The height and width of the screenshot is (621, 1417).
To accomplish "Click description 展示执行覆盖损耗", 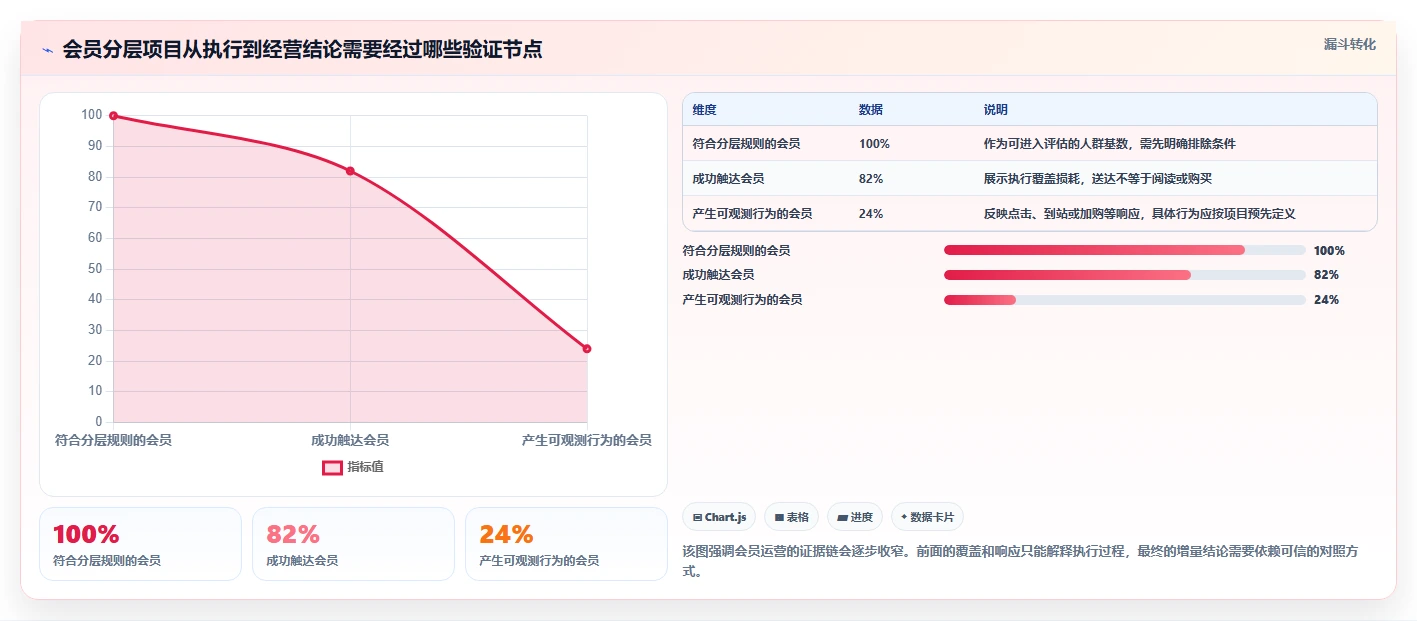I will 1100,178.
